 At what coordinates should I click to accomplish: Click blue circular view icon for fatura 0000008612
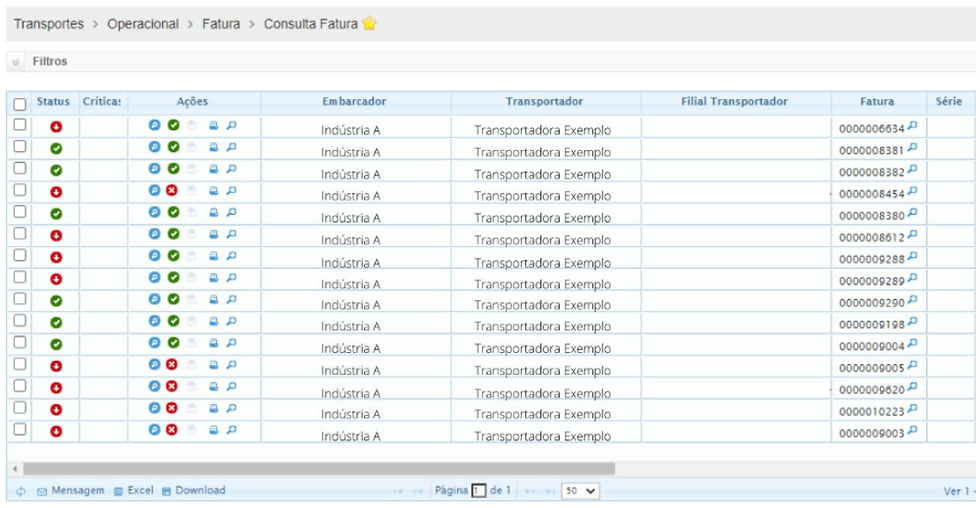pyautogui.click(x=154, y=234)
